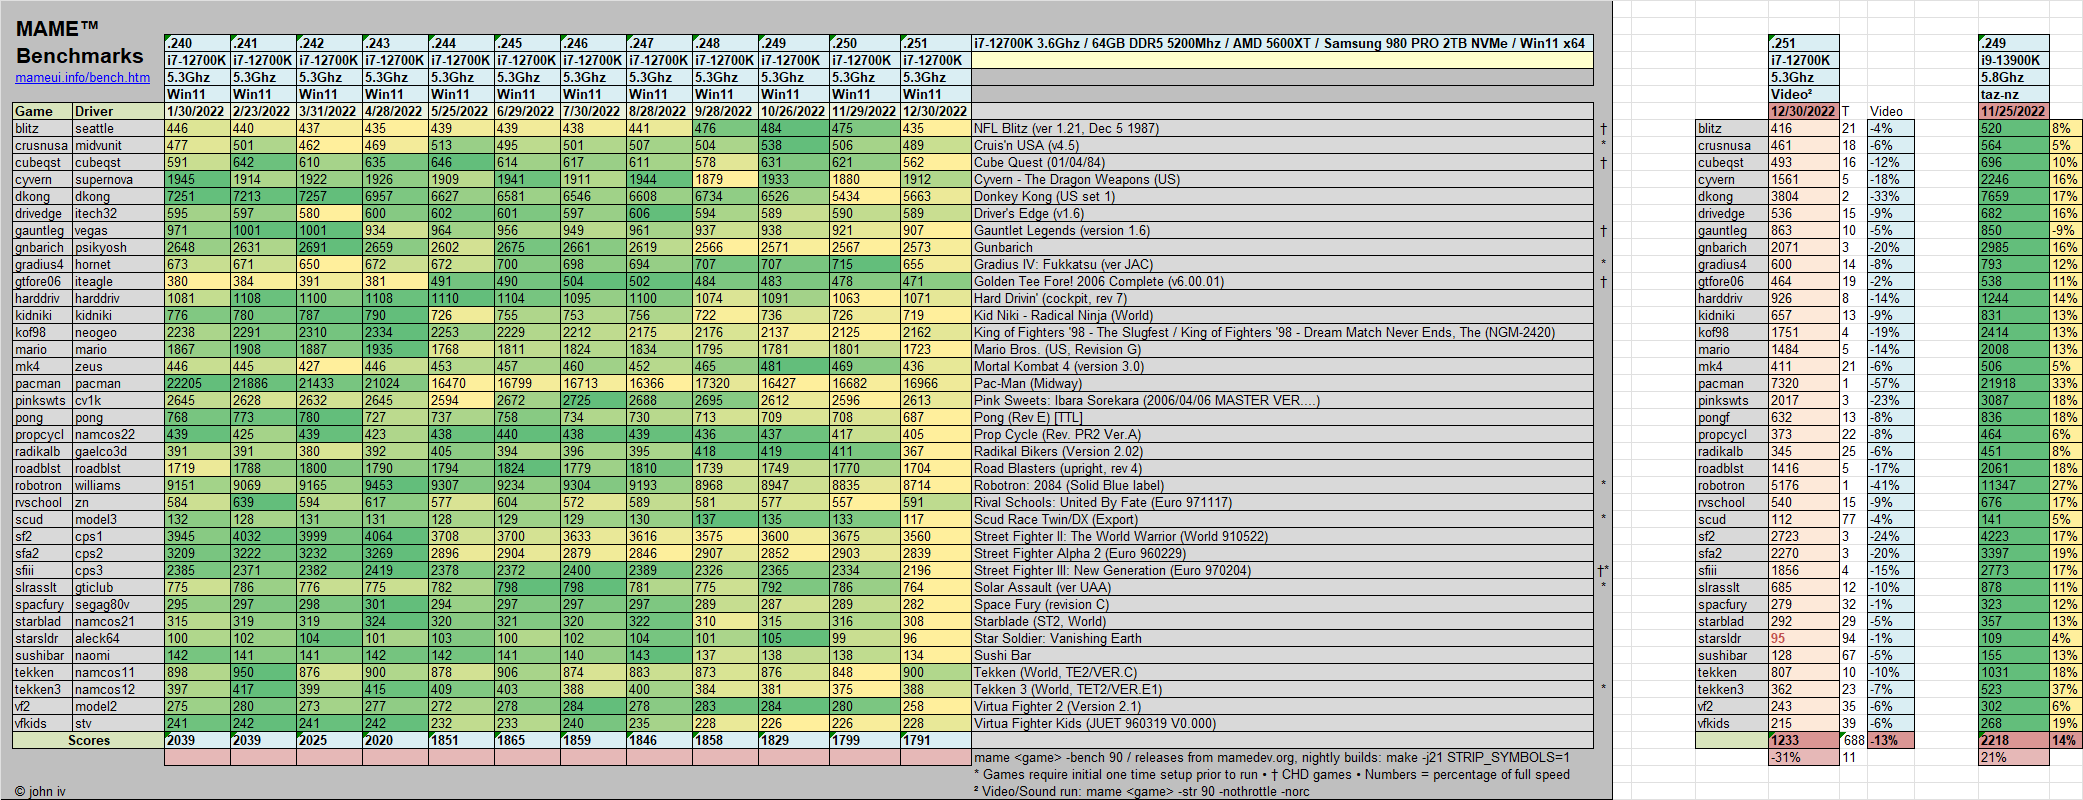Click the gticlub driver cell
Image resolution: width=2083 pixels, height=800 pixels.
[118, 587]
